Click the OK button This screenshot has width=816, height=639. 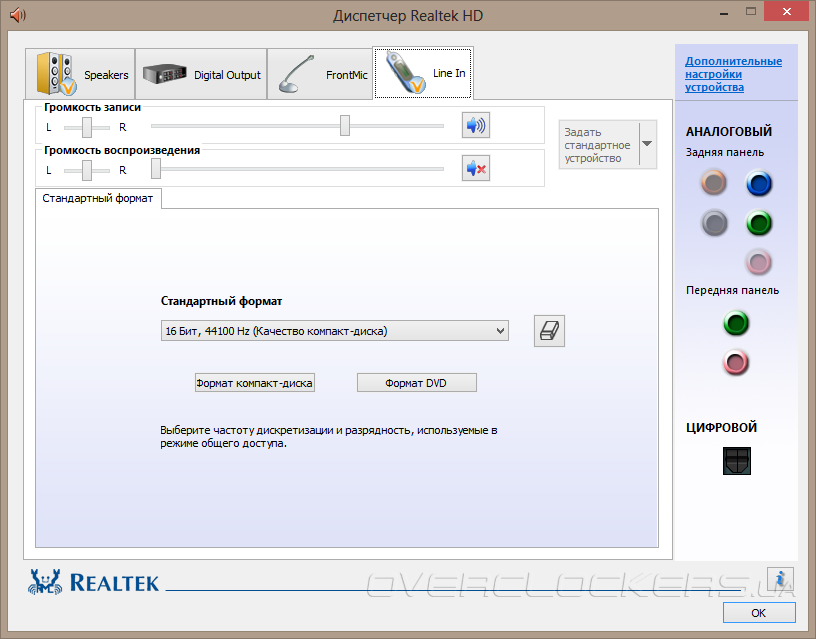click(759, 613)
